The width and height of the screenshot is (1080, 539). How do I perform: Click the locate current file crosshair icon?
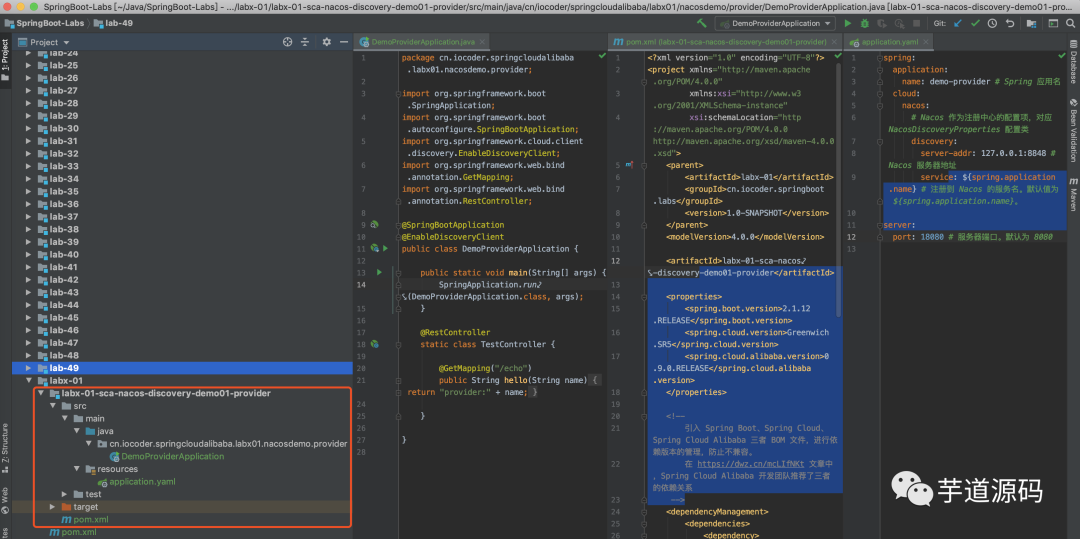point(288,42)
